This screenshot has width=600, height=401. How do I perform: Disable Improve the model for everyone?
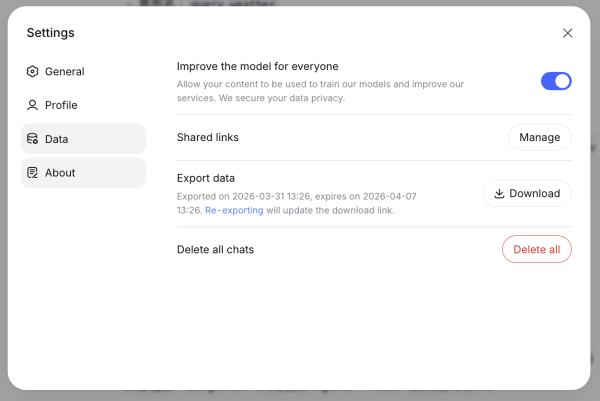coord(556,81)
